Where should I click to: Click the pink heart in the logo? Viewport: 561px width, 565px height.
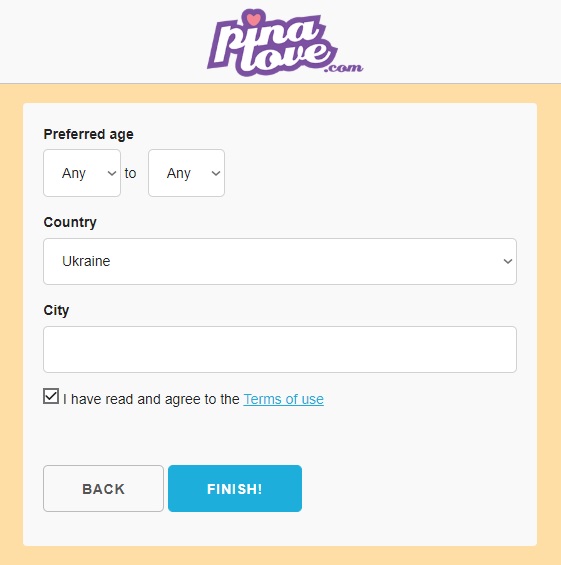253,19
